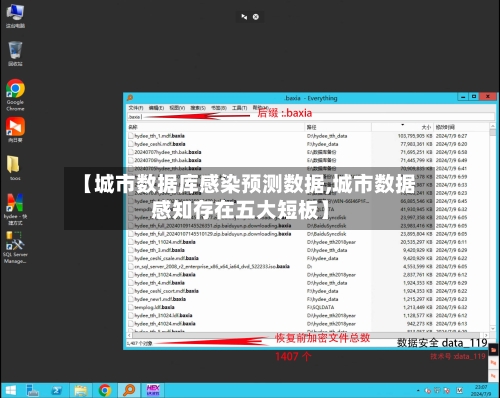Select hydee_ceshi_csale.mdf.baxia in the results

[166, 258]
